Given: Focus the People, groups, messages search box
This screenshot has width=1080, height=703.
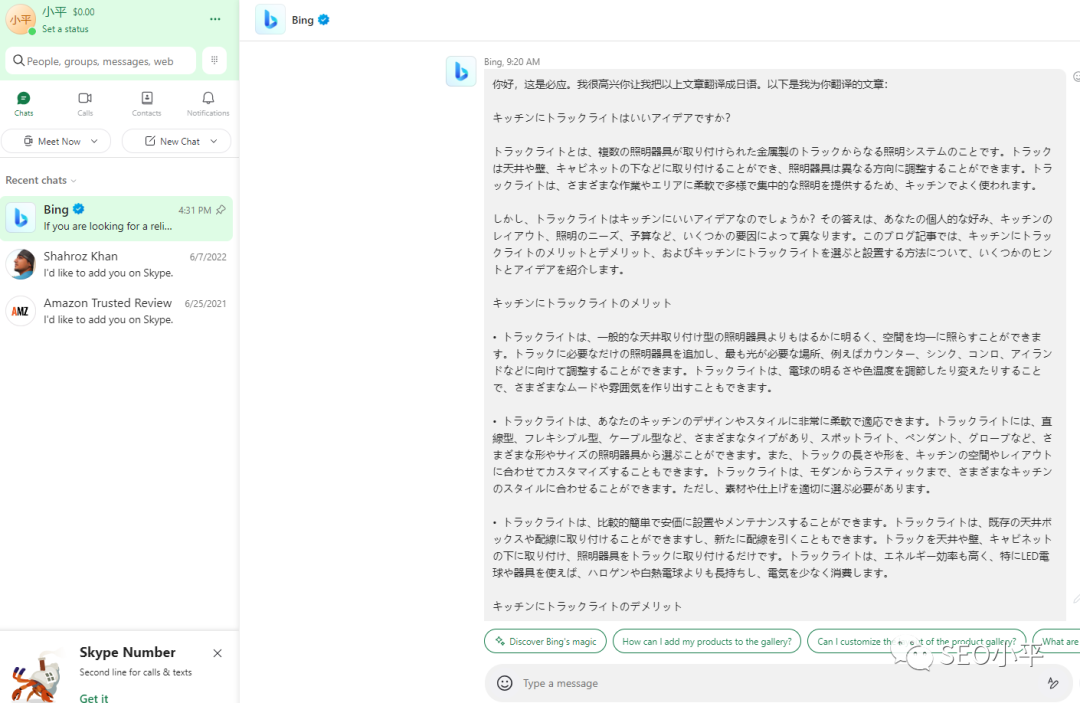Looking at the screenshot, I should tap(101, 61).
